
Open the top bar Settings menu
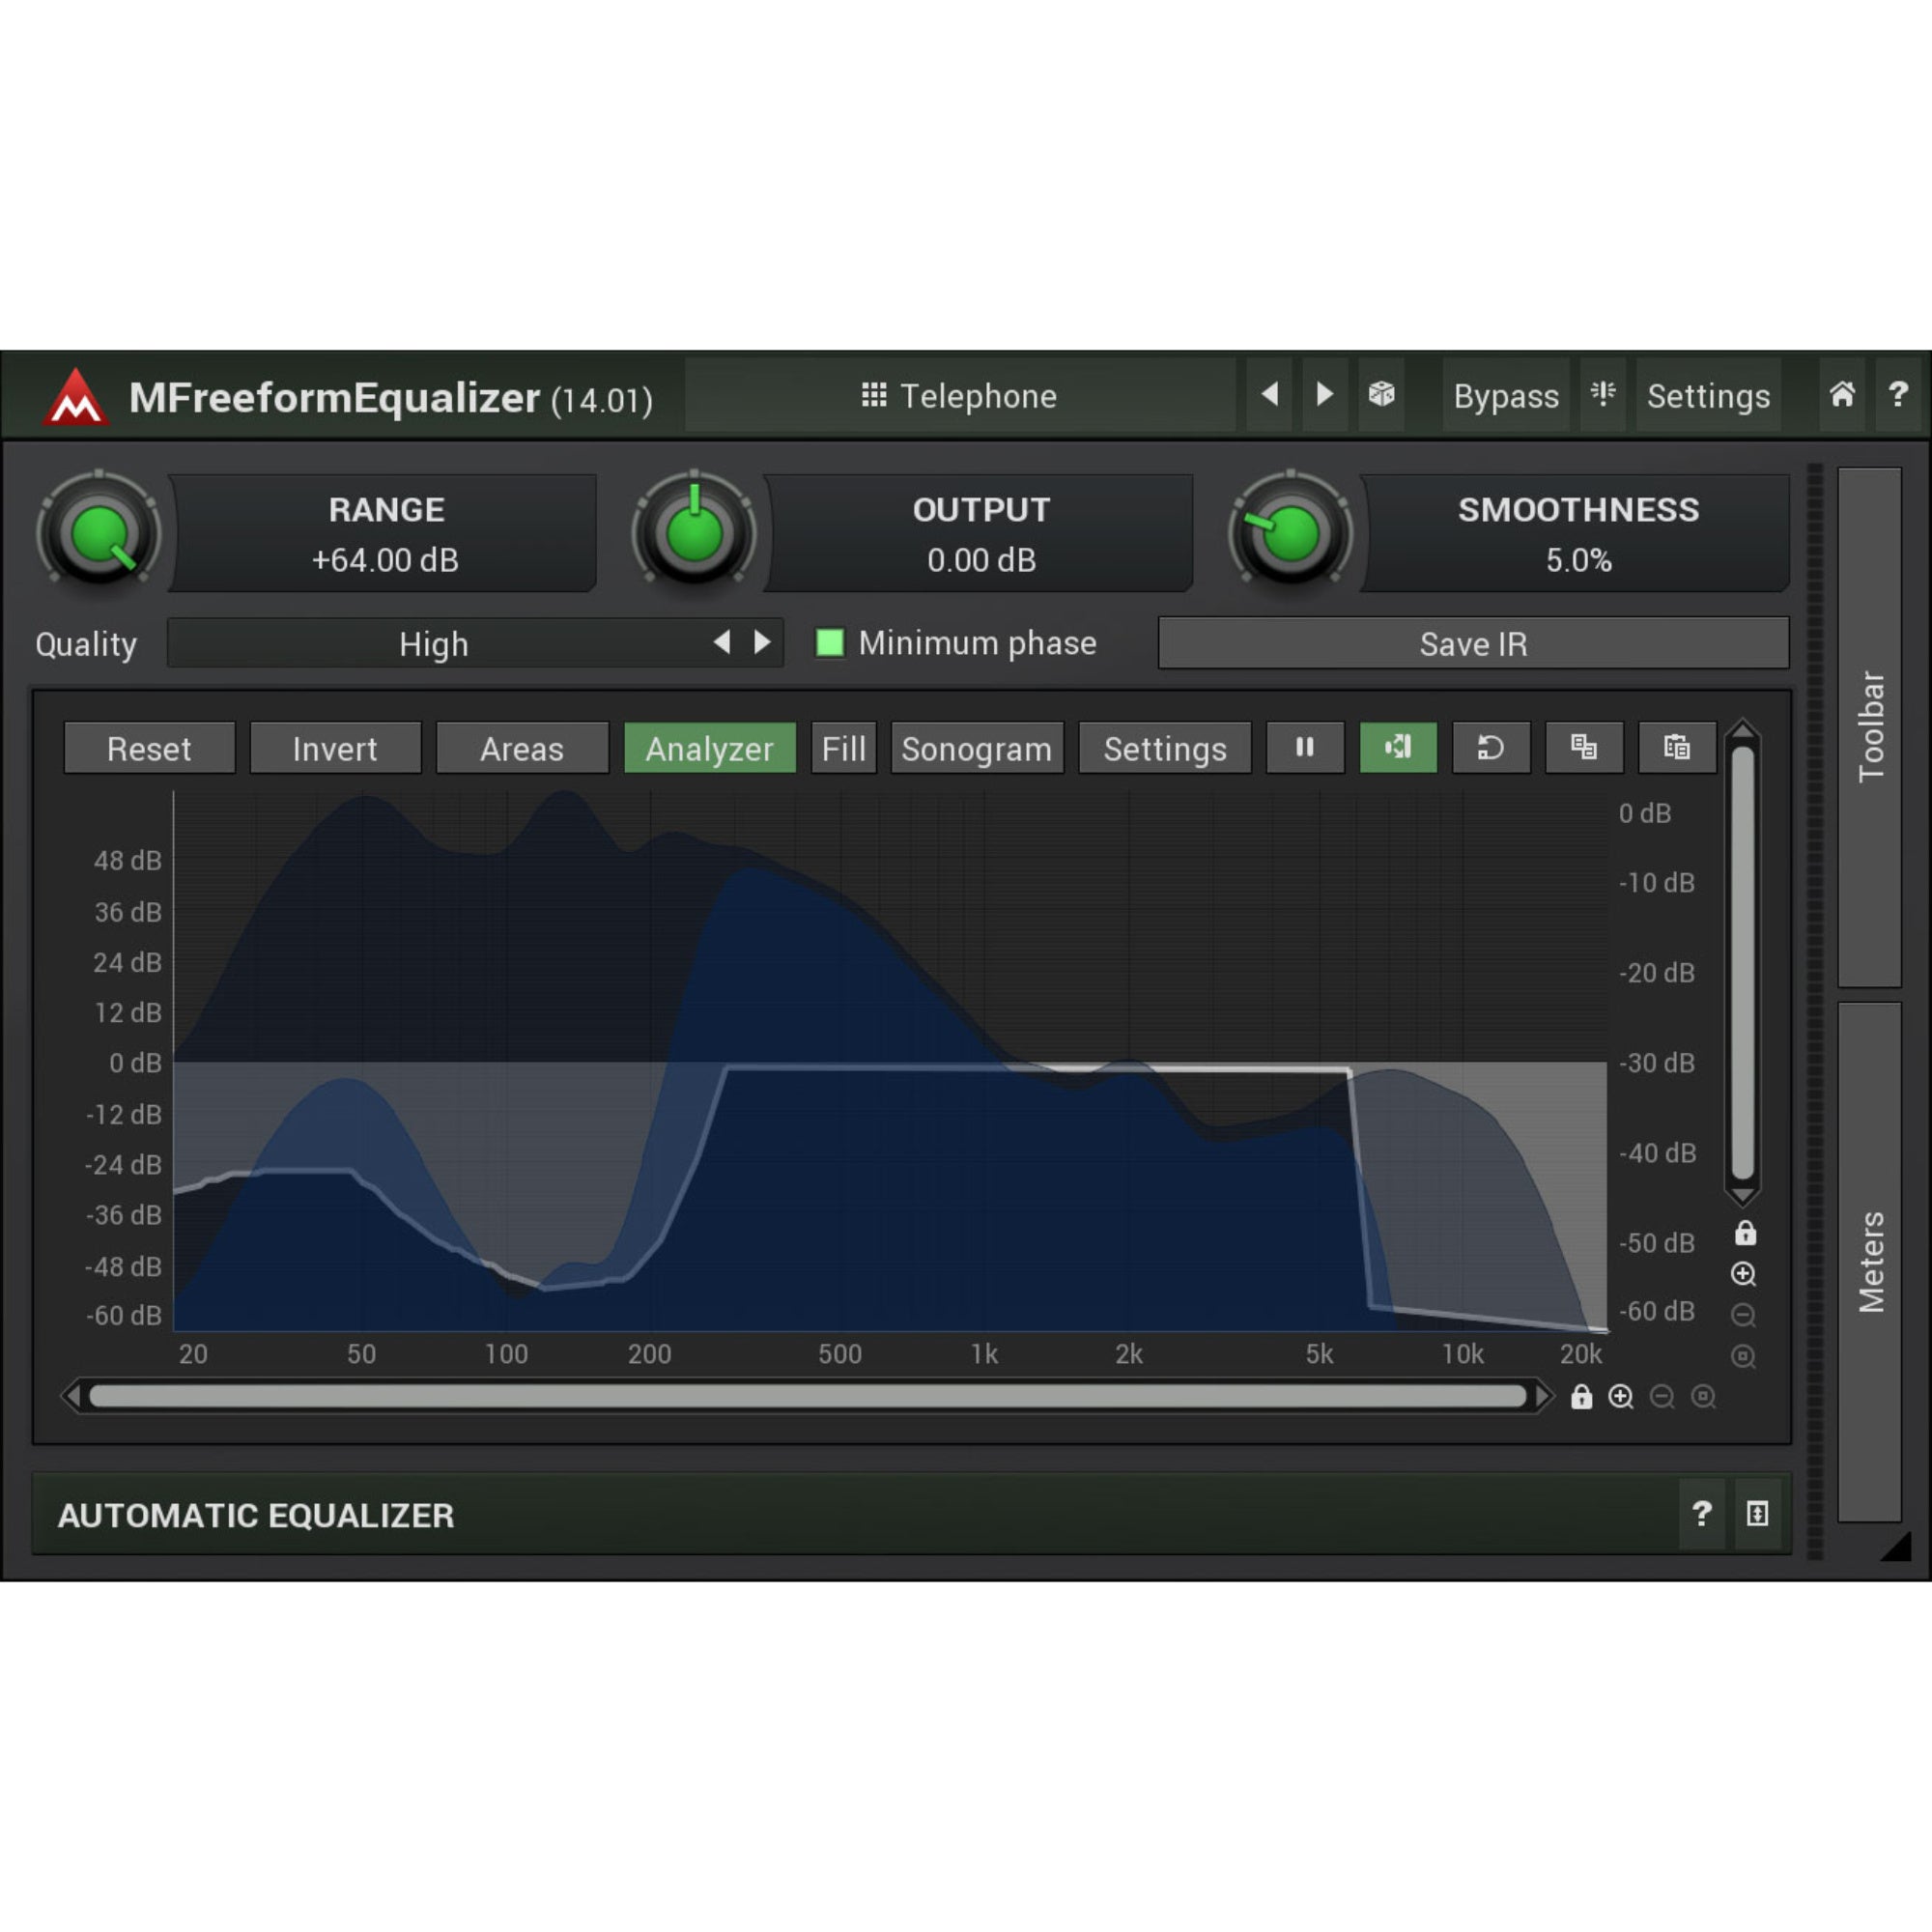1708,396
